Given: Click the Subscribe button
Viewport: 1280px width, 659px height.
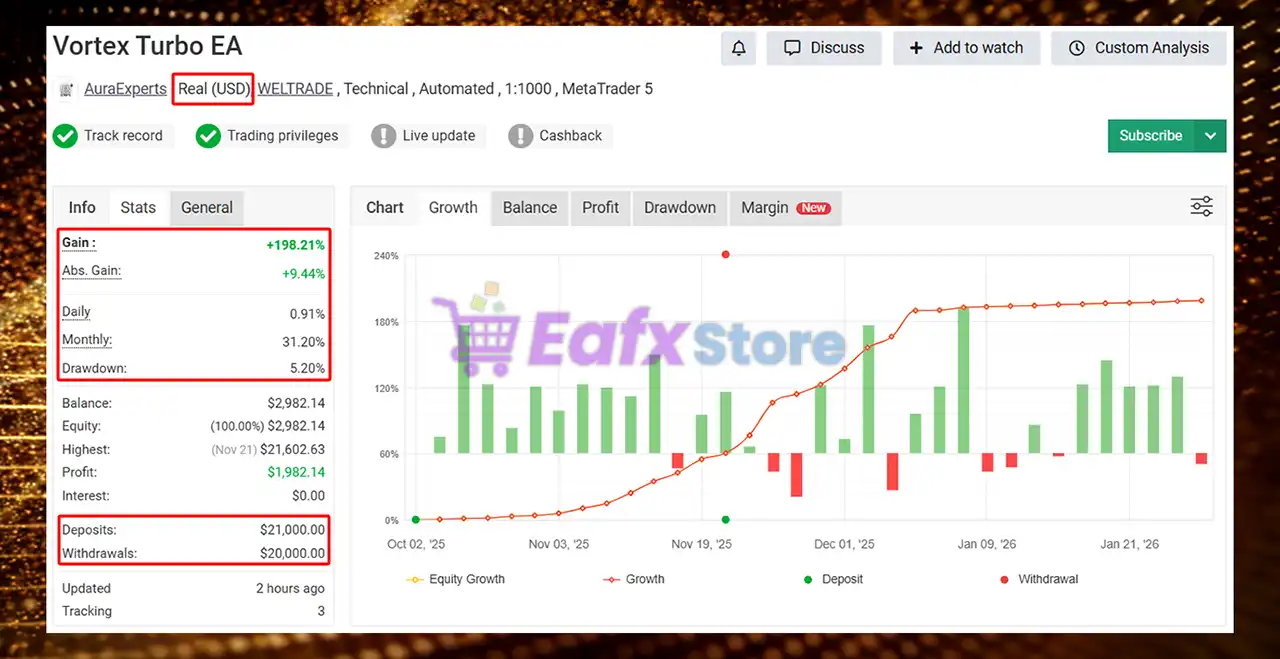Looking at the screenshot, I should pos(1150,135).
